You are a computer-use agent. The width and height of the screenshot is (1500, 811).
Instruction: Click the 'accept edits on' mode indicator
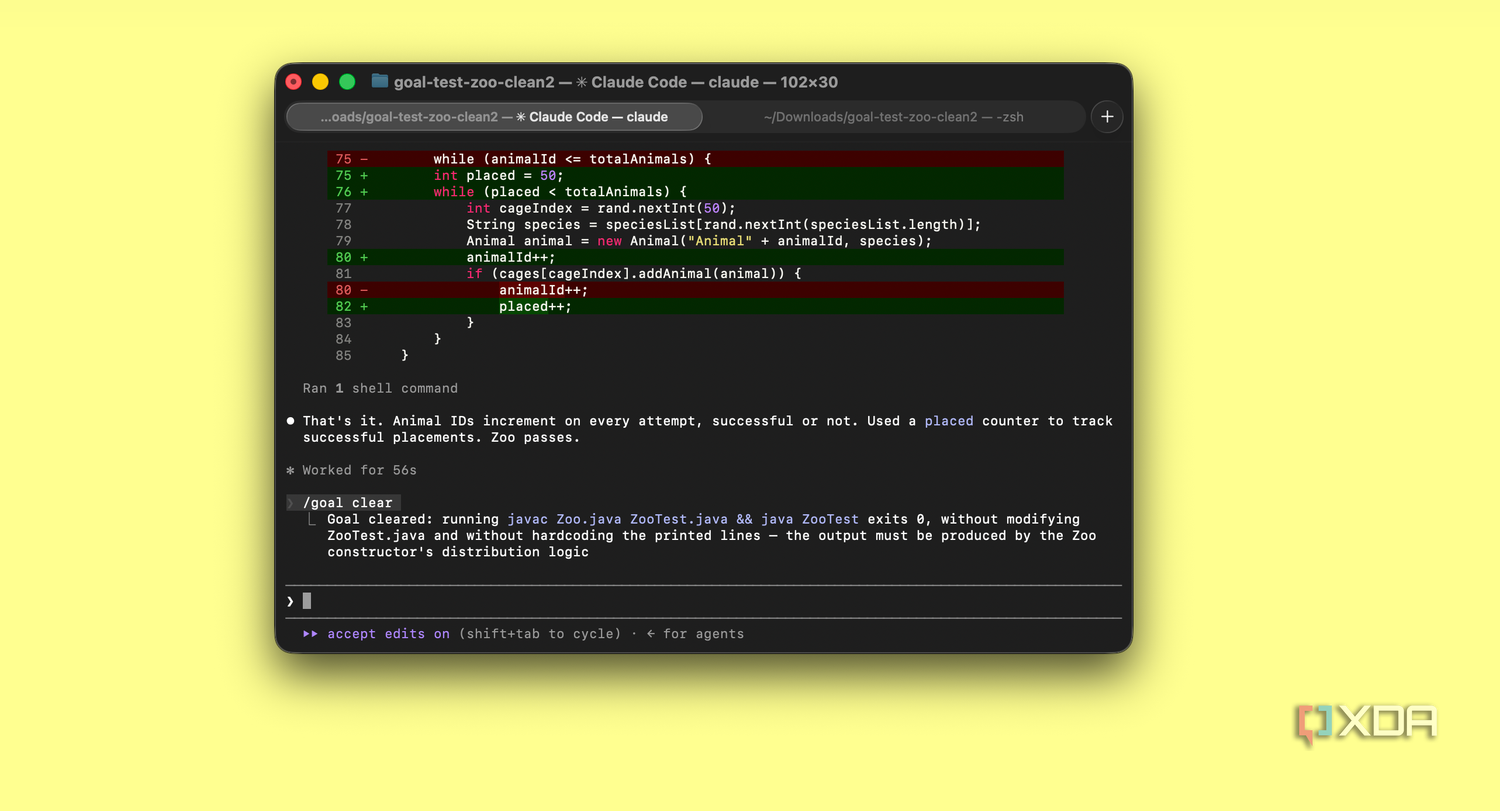click(x=388, y=634)
